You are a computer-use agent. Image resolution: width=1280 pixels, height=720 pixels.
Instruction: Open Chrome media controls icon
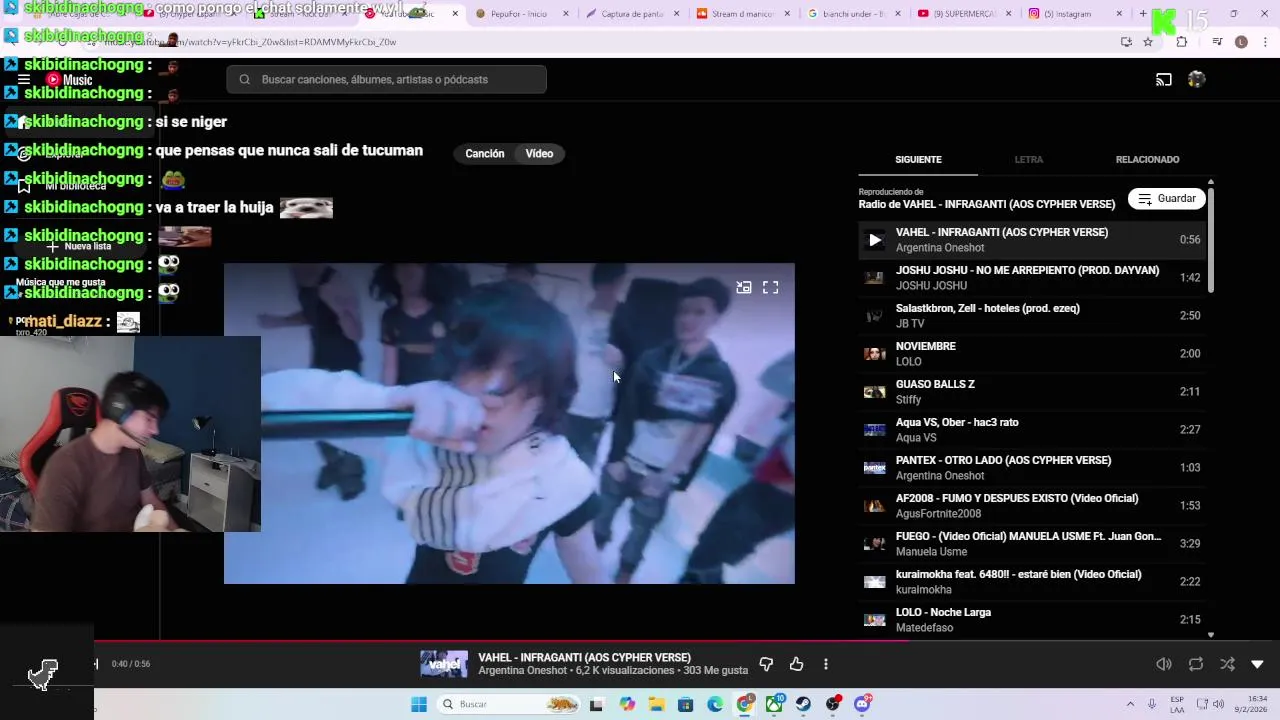pos(1217,42)
